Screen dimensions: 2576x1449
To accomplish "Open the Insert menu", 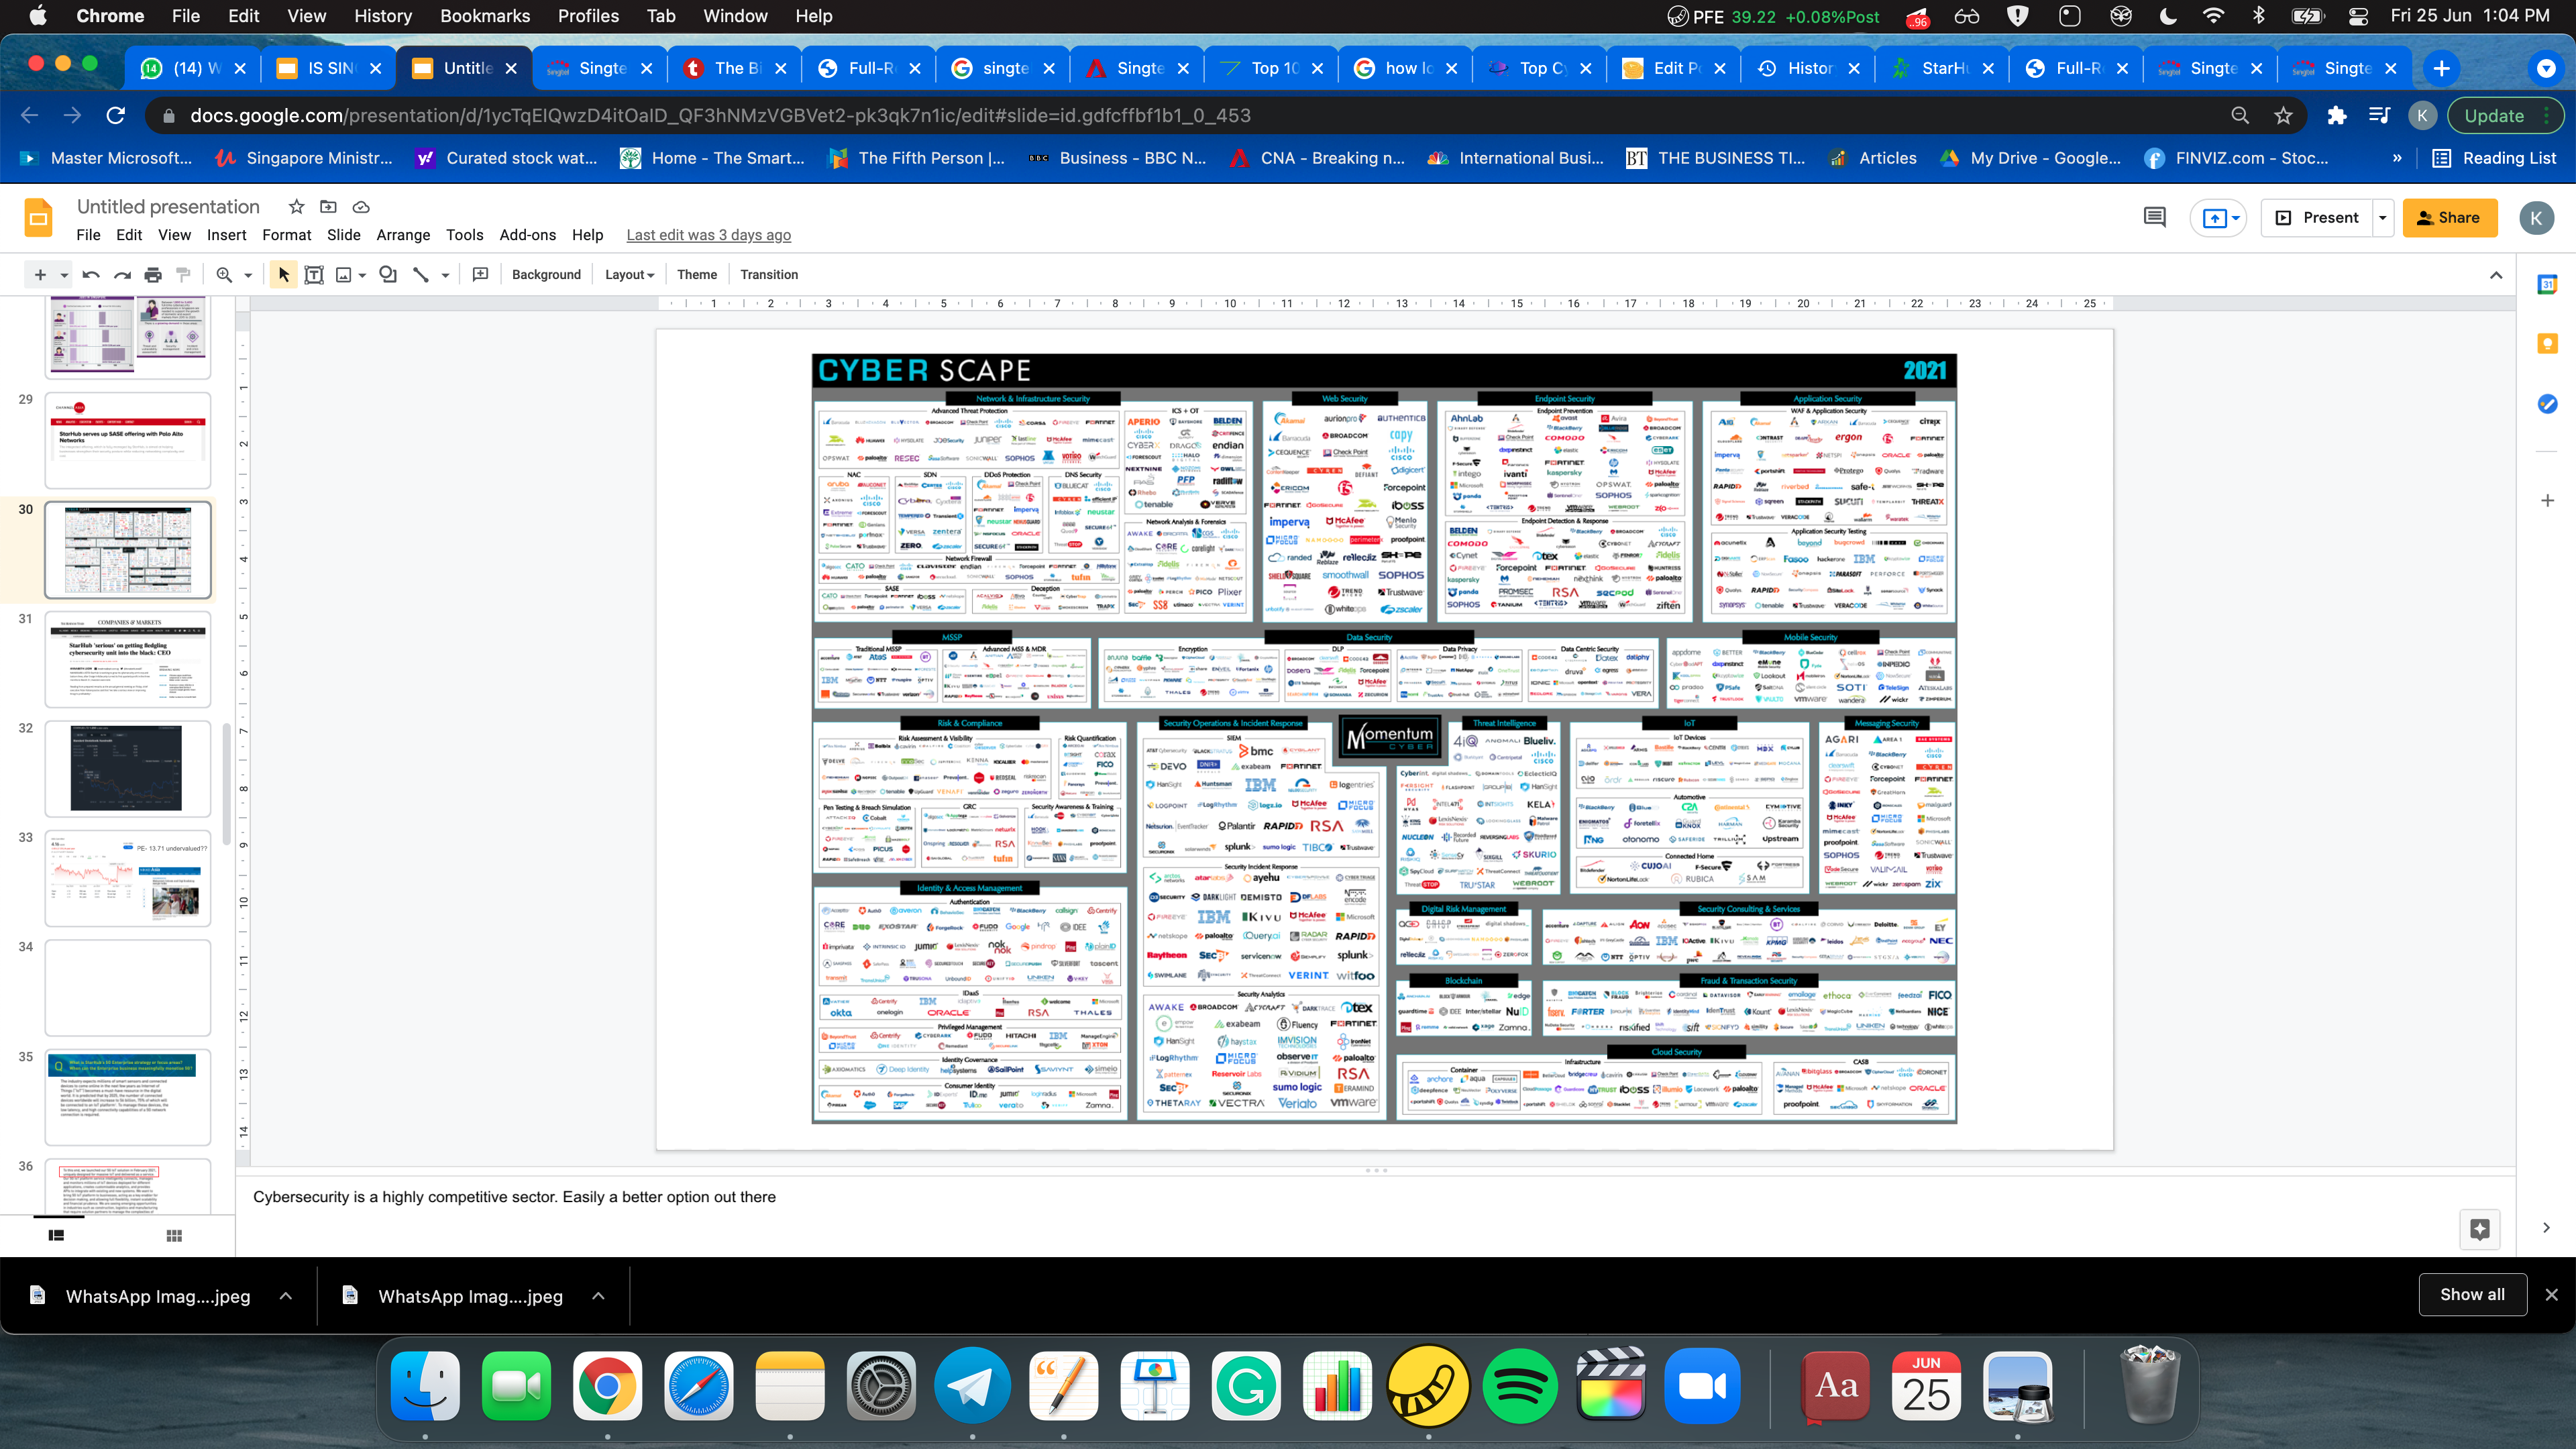I will 226,235.
